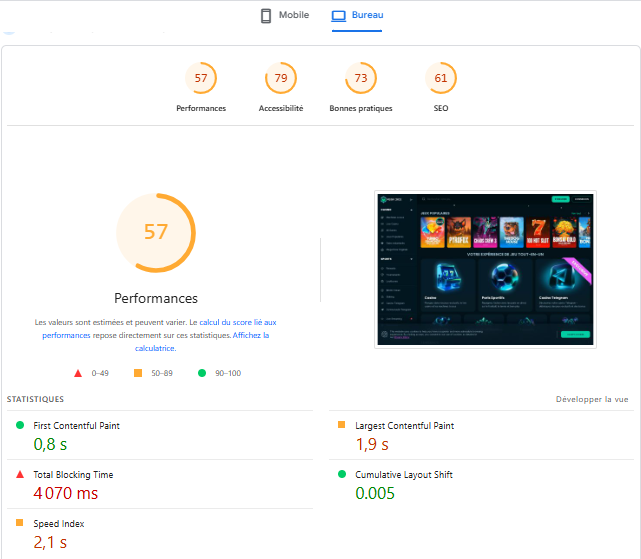
Task: Expand the First Contentful Paint metric
Action: click(x=76, y=426)
